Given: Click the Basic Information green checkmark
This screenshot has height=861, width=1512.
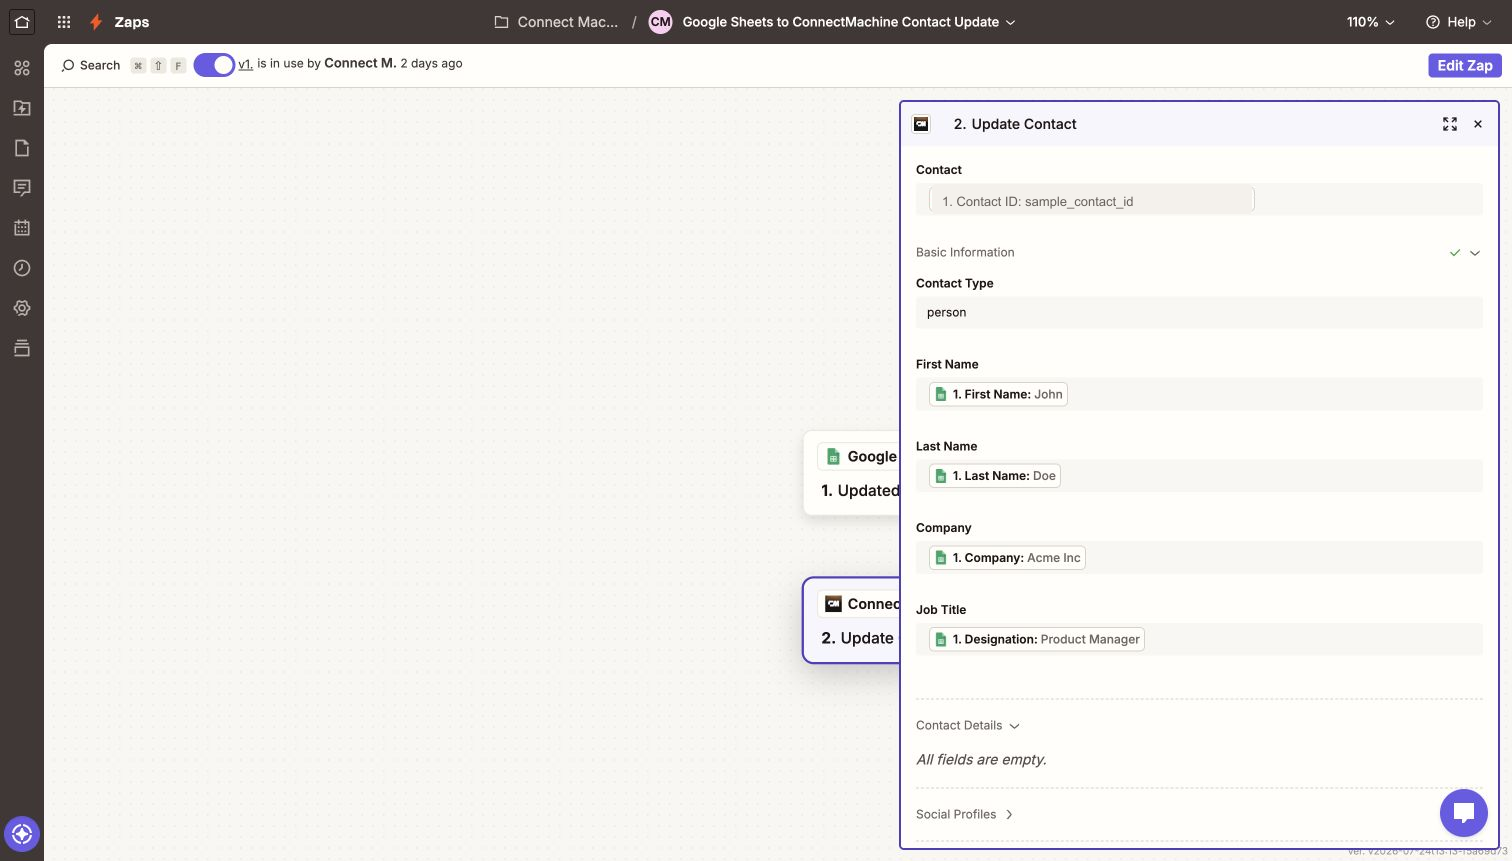Looking at the screenshot, I should (x=1455, y=253).
